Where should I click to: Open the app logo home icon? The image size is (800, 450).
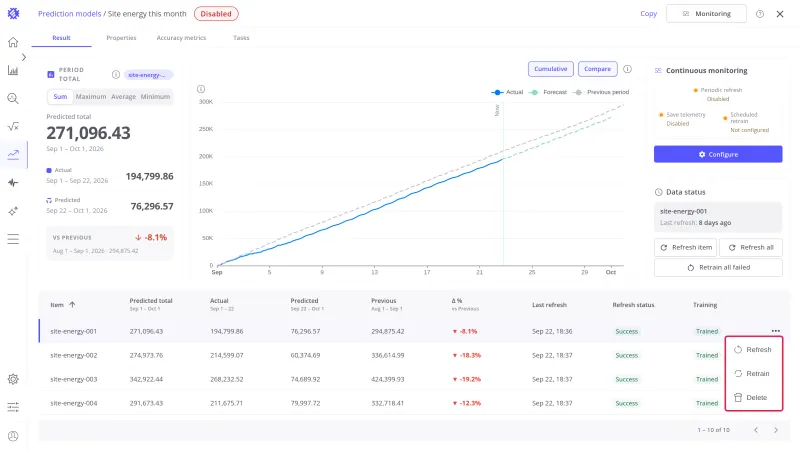click(x=13, y=14)
